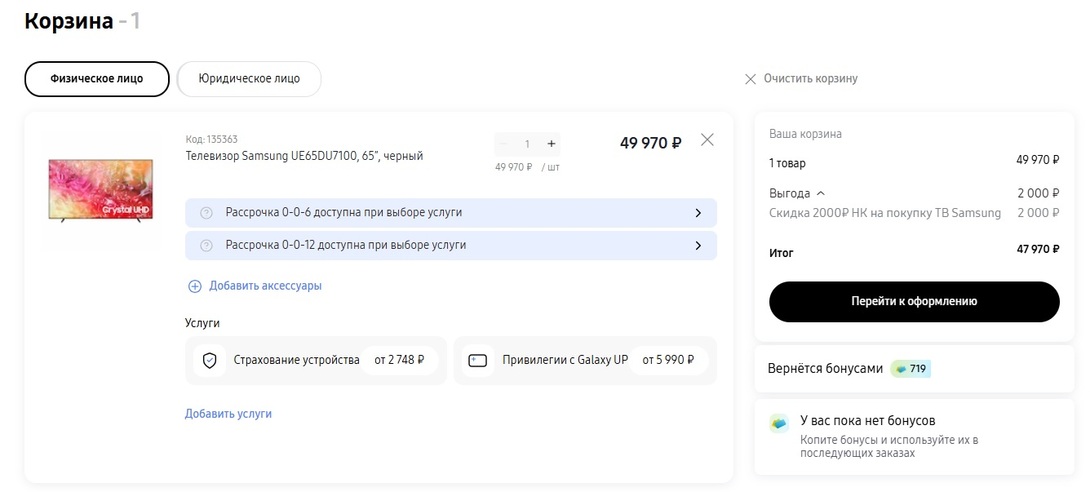Viewport: 1090px width, 492px height.
Task: Decrease TV quantity with minus button
Action: [x=504, y=144]
